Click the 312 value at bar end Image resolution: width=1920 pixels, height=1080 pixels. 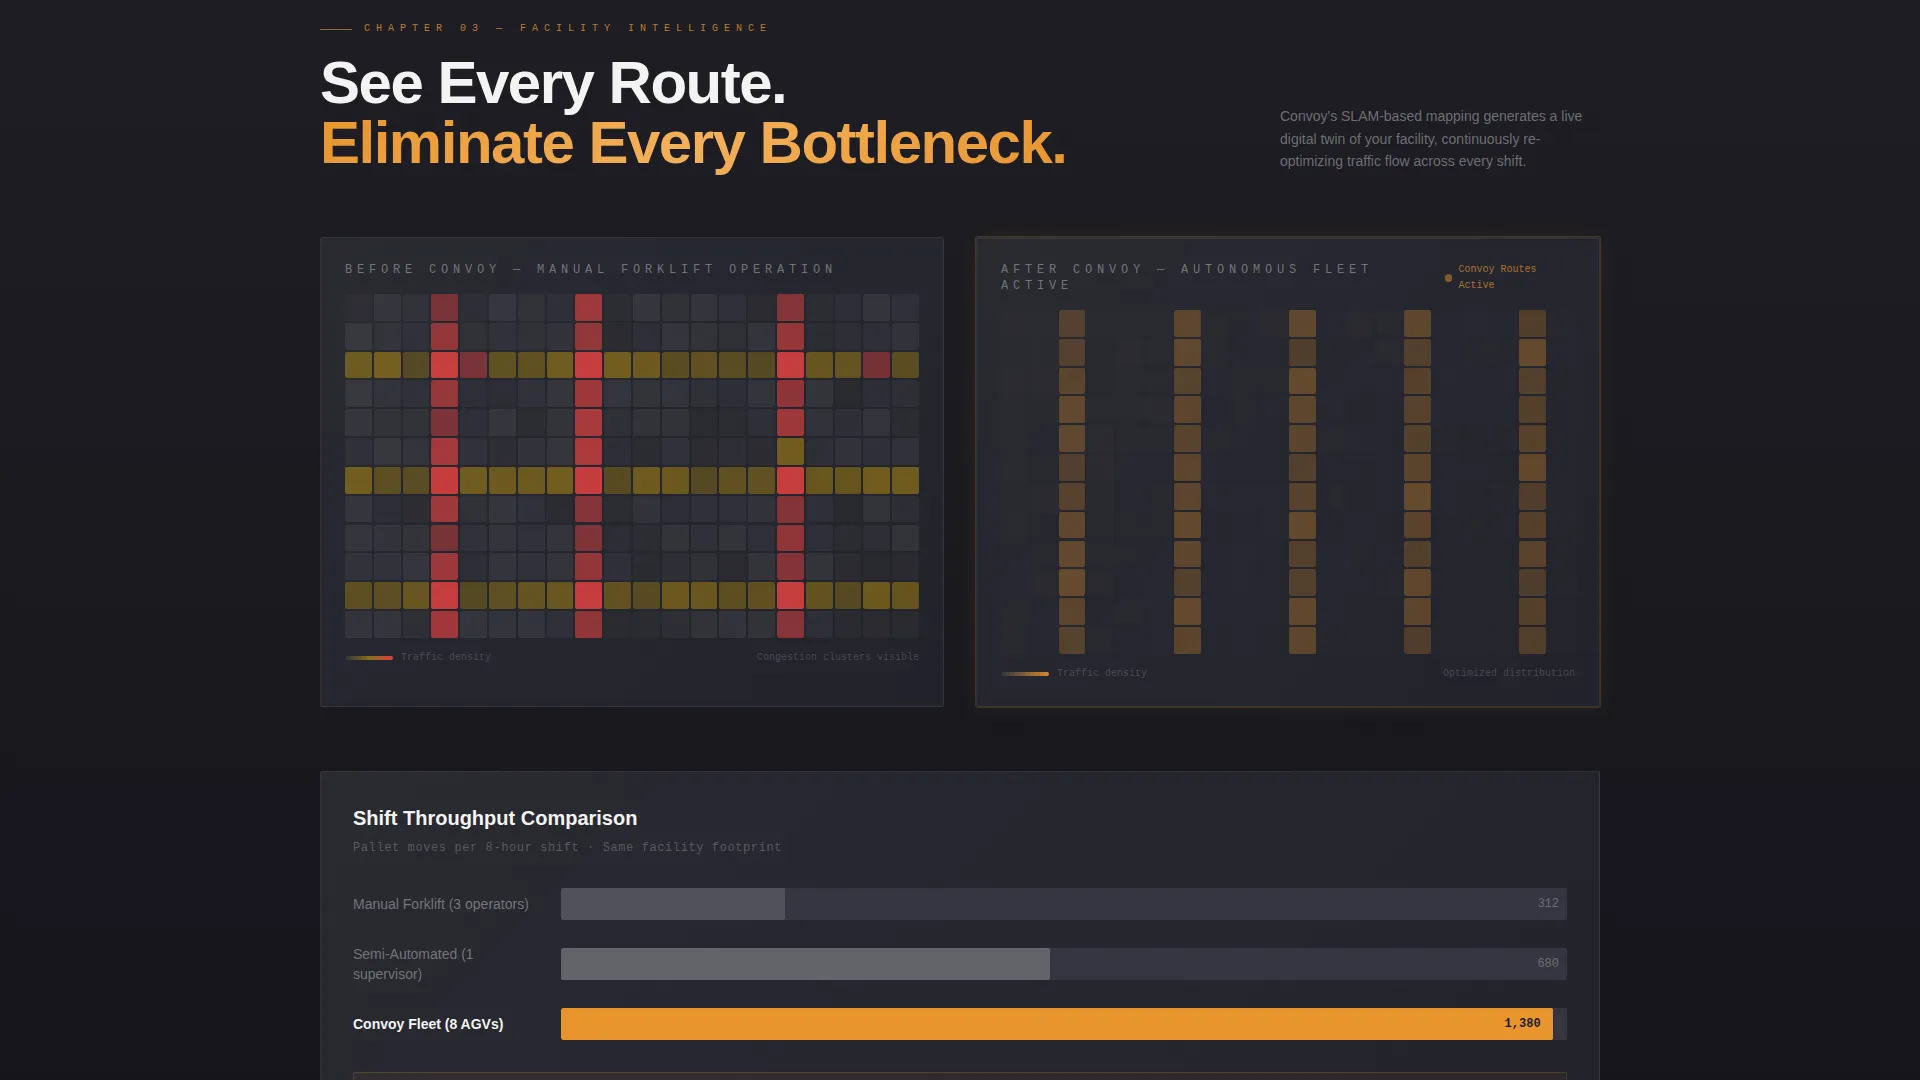pyautogui.click(x=1548, y=903)
